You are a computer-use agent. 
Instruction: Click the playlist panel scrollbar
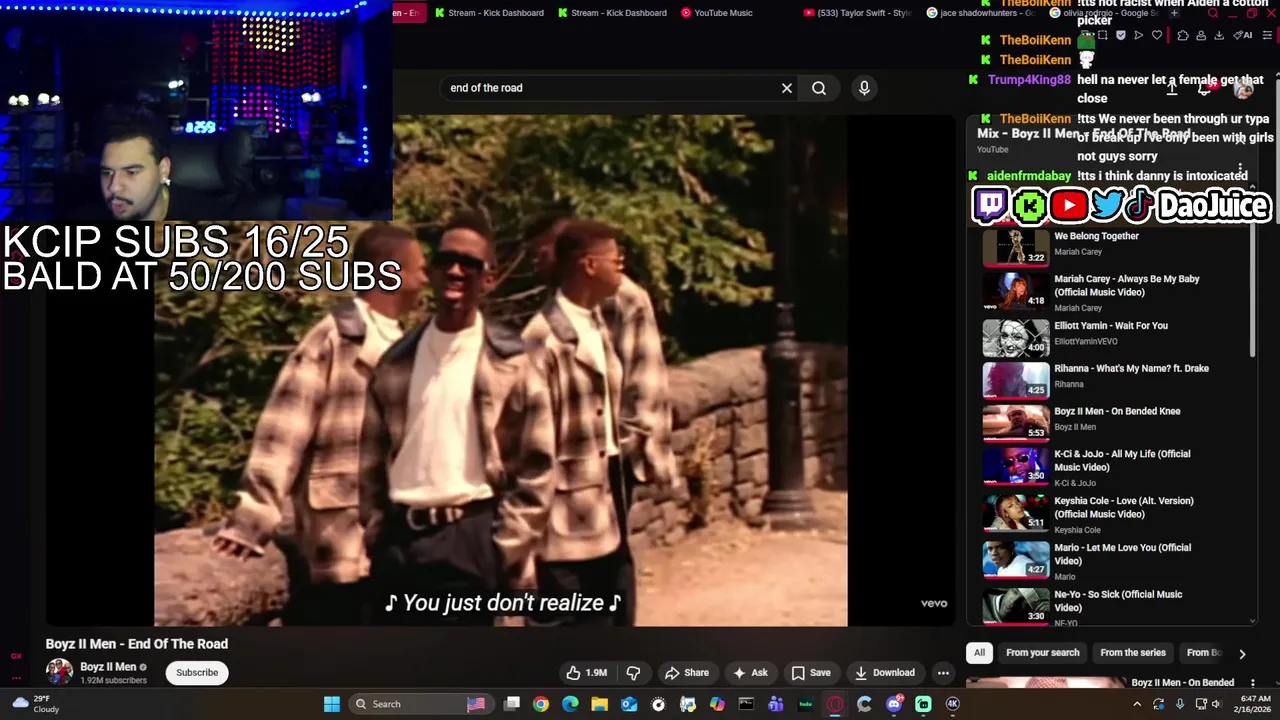coord(1253,290)
